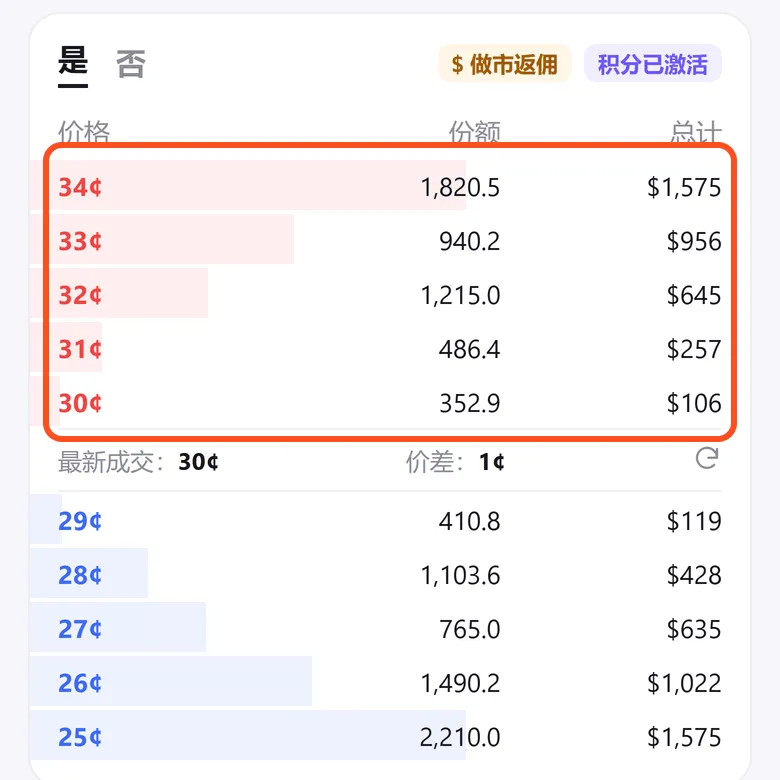Refresh the order book with reload icon
The height and width of the screenshot is (780, 780).
point(707,458)
